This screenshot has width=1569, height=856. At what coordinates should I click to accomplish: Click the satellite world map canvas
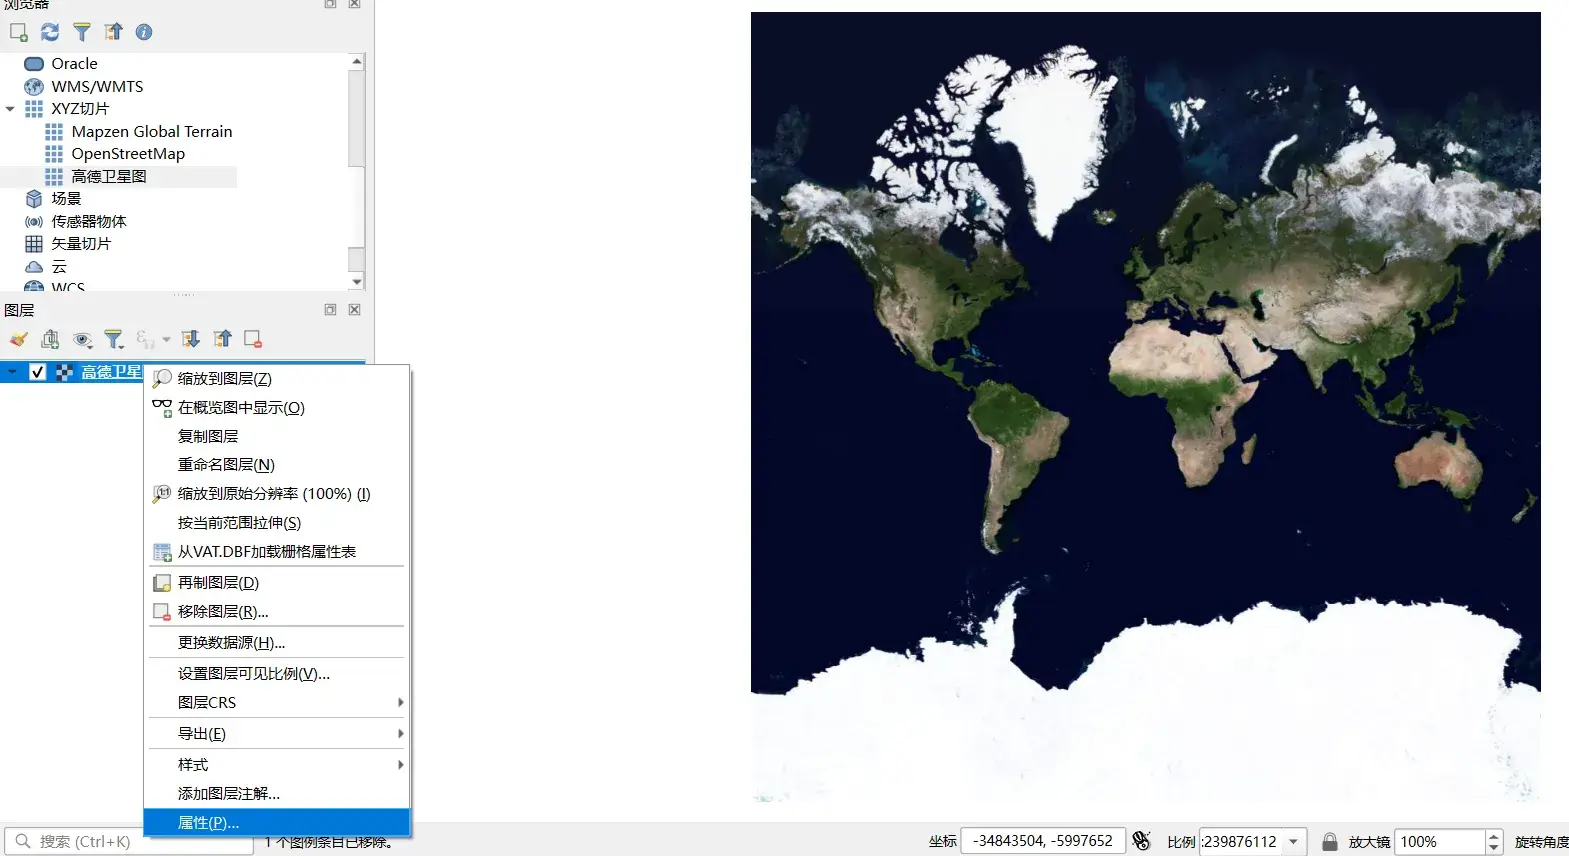(1146, 407)
